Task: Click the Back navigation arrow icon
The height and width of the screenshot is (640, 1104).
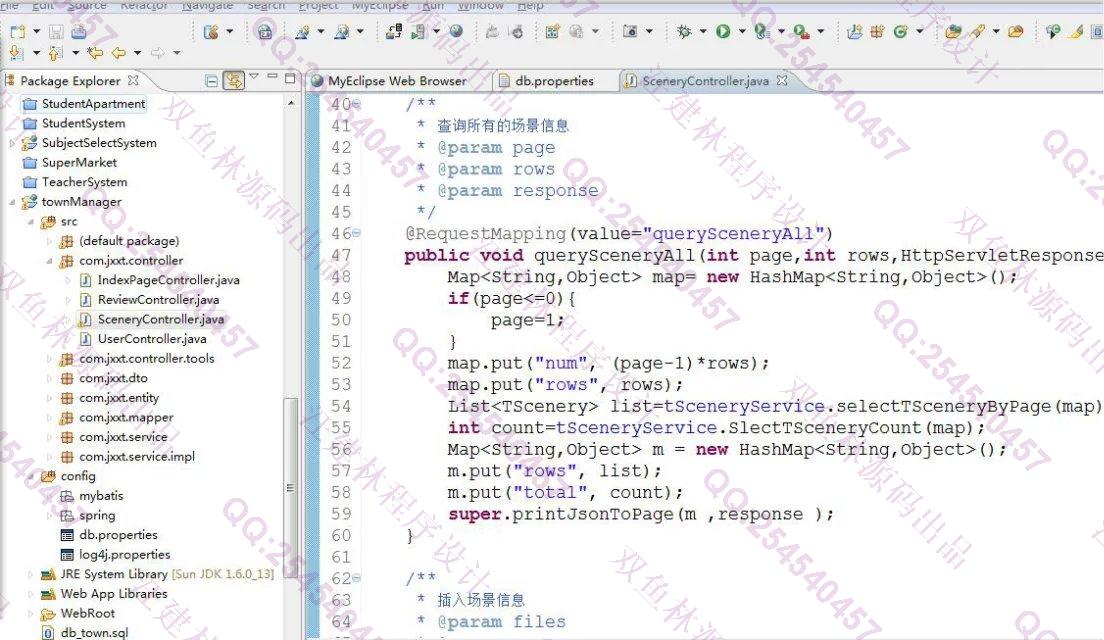Action: (118, 53)
